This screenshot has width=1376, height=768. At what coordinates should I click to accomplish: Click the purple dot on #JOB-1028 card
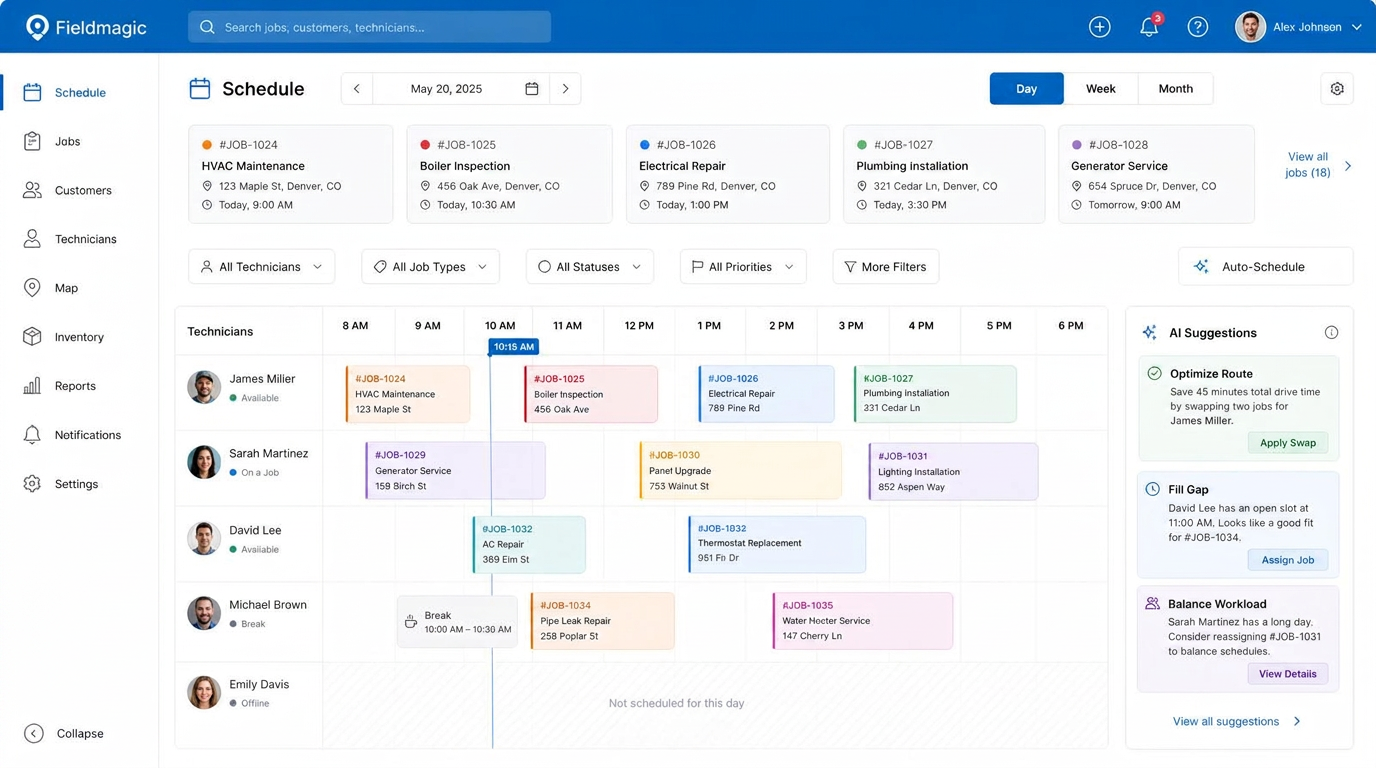pyautogui.click(x=1077, y=145)
